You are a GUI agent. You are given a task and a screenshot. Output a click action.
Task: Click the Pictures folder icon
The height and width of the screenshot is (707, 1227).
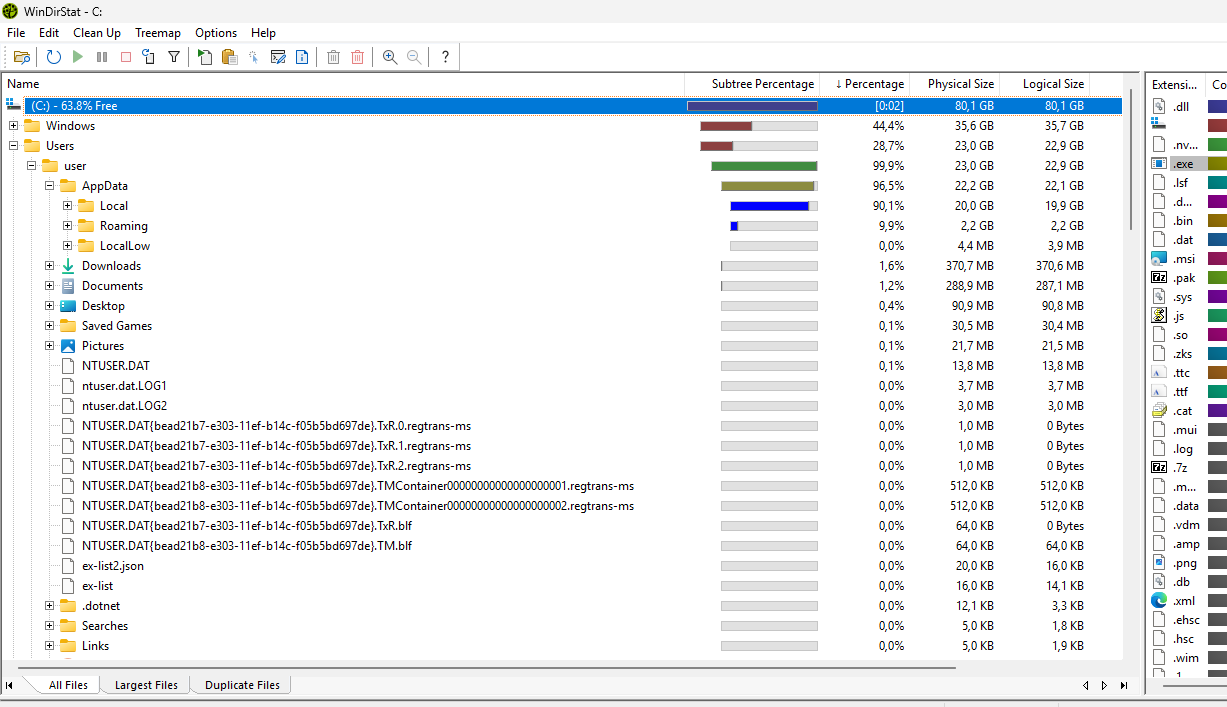[68, 346]
